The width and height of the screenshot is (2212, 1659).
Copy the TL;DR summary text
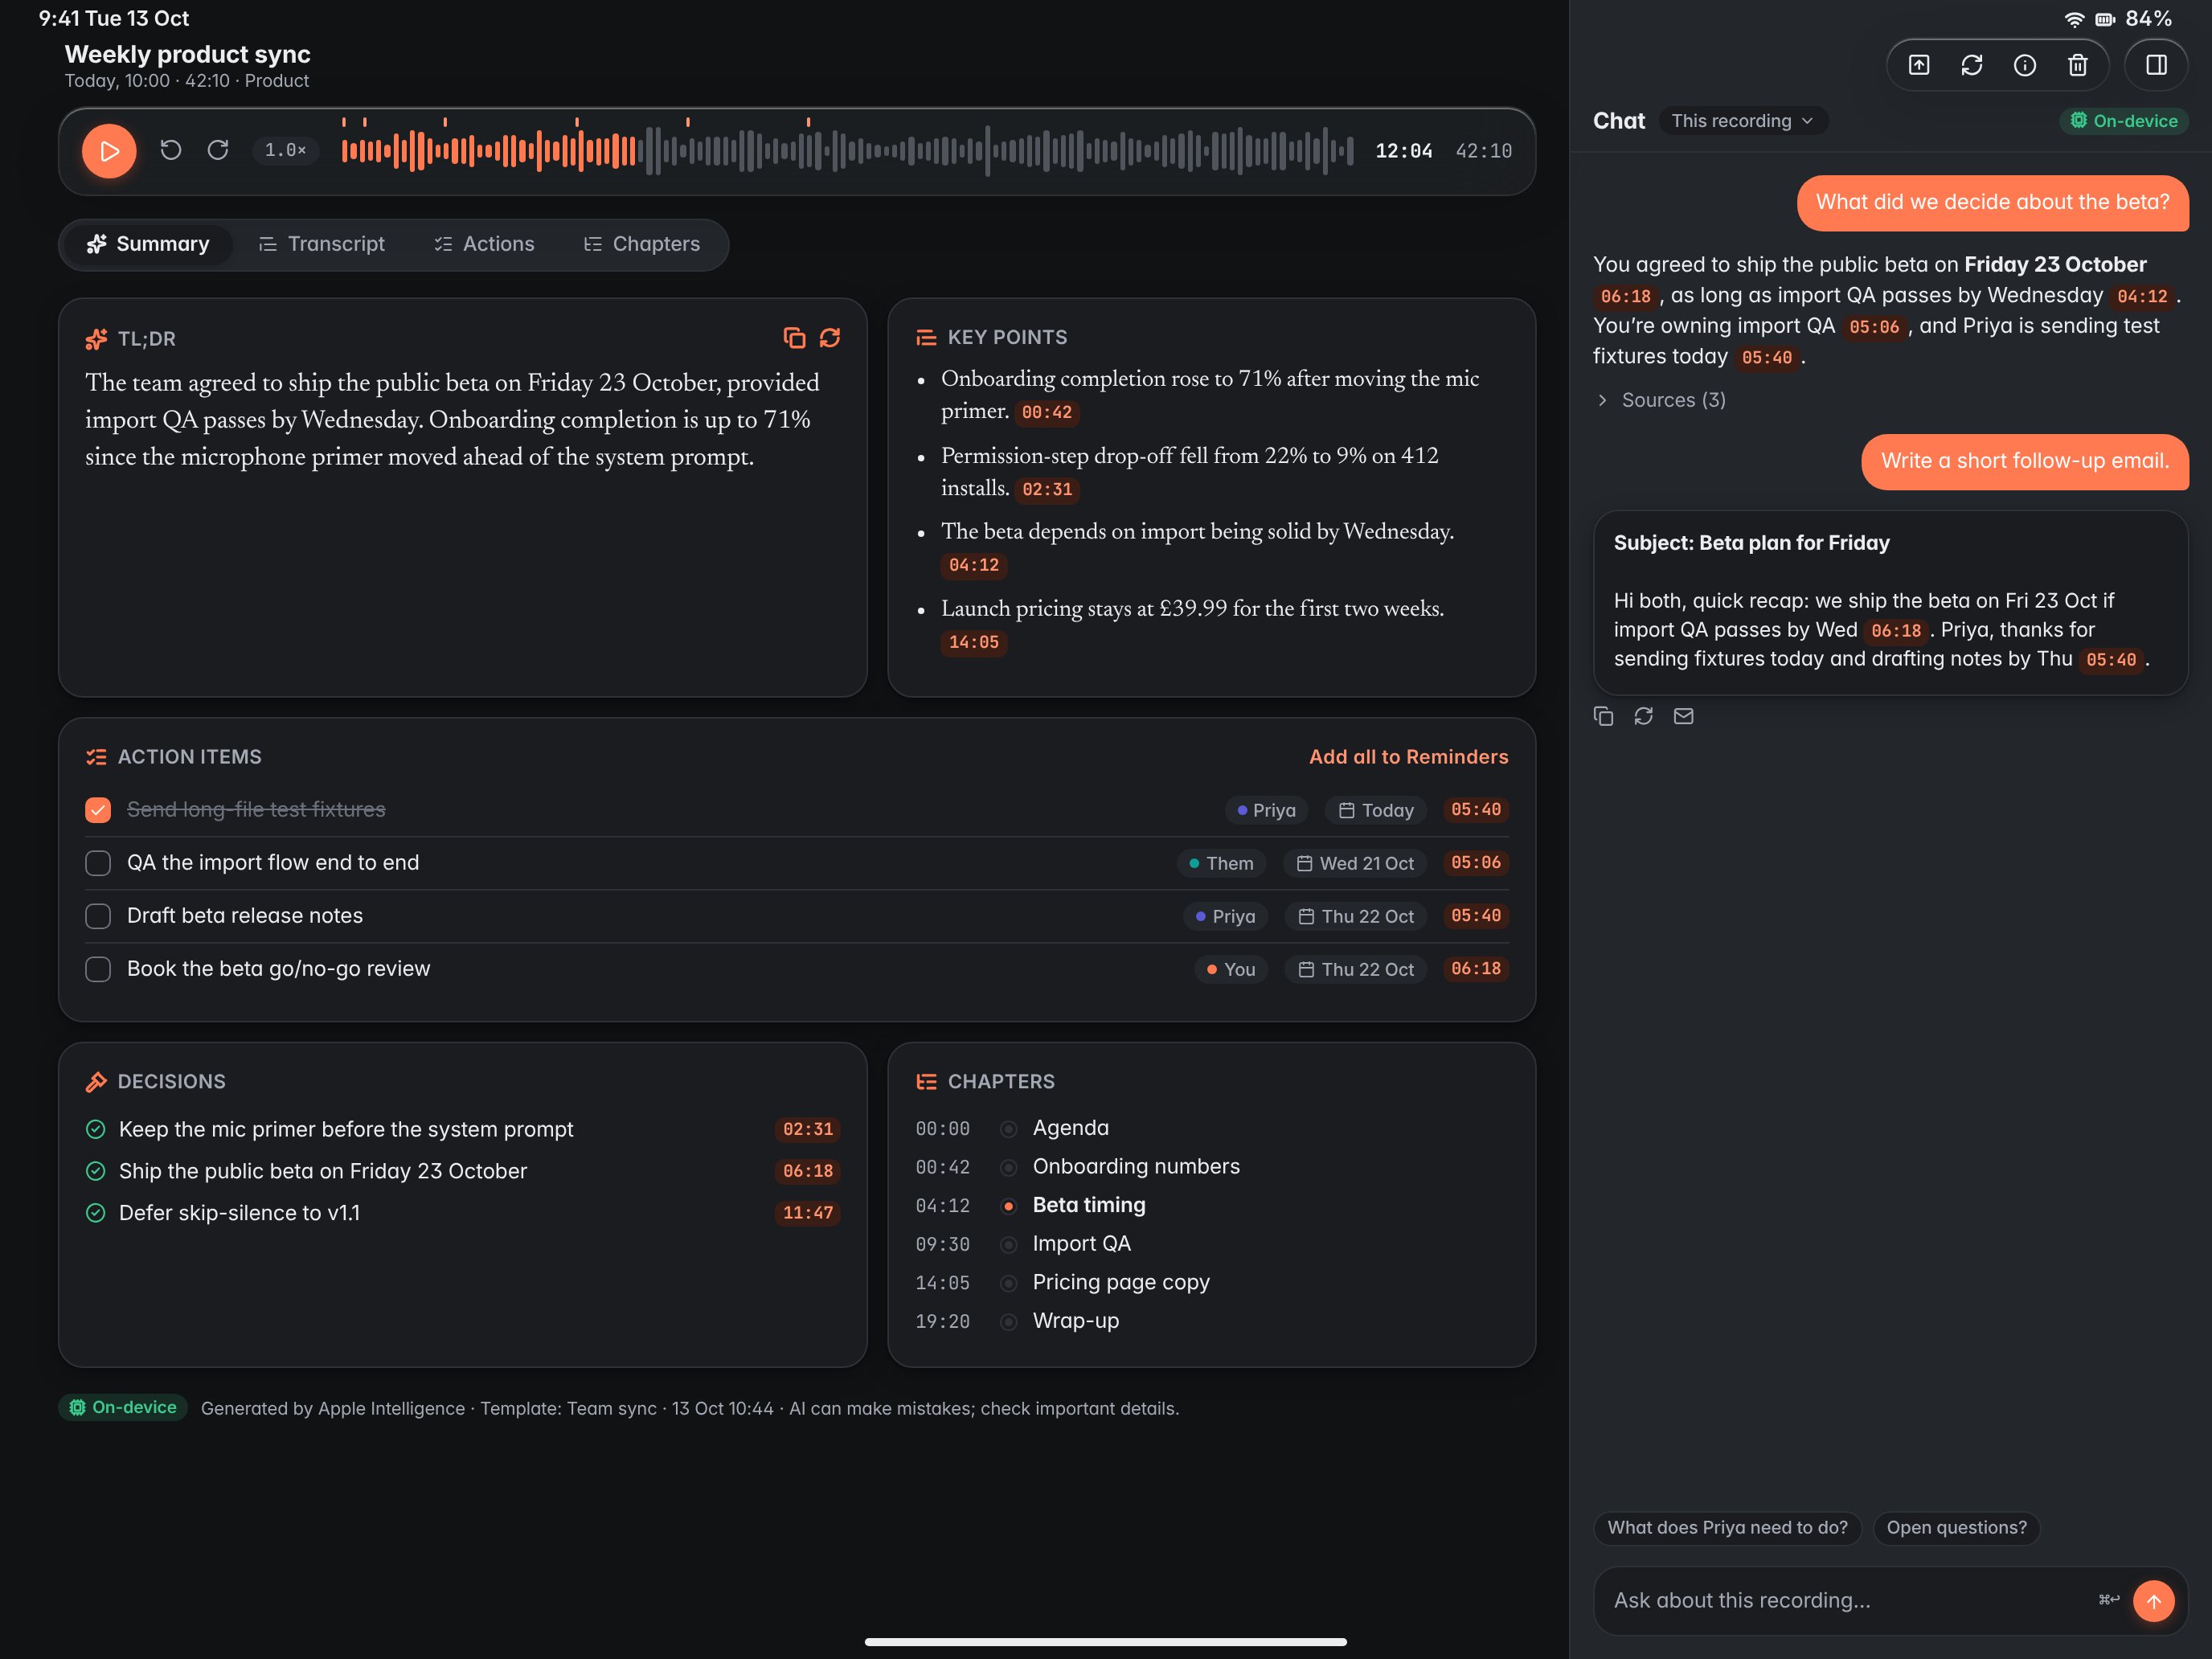tap(794, 338)
